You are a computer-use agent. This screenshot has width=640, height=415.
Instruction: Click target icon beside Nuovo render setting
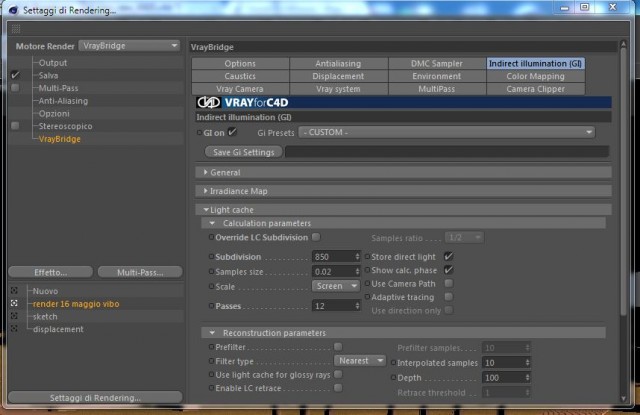14,291
